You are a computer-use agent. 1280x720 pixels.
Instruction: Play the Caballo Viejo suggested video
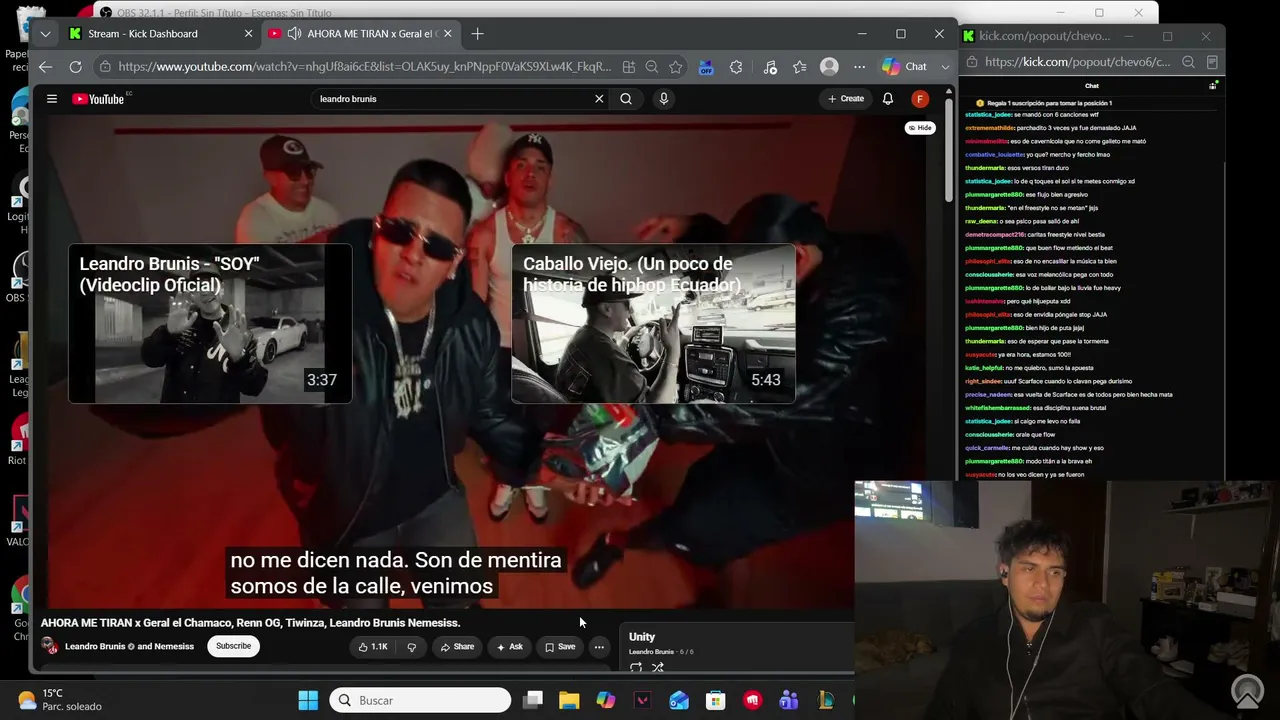654,324
